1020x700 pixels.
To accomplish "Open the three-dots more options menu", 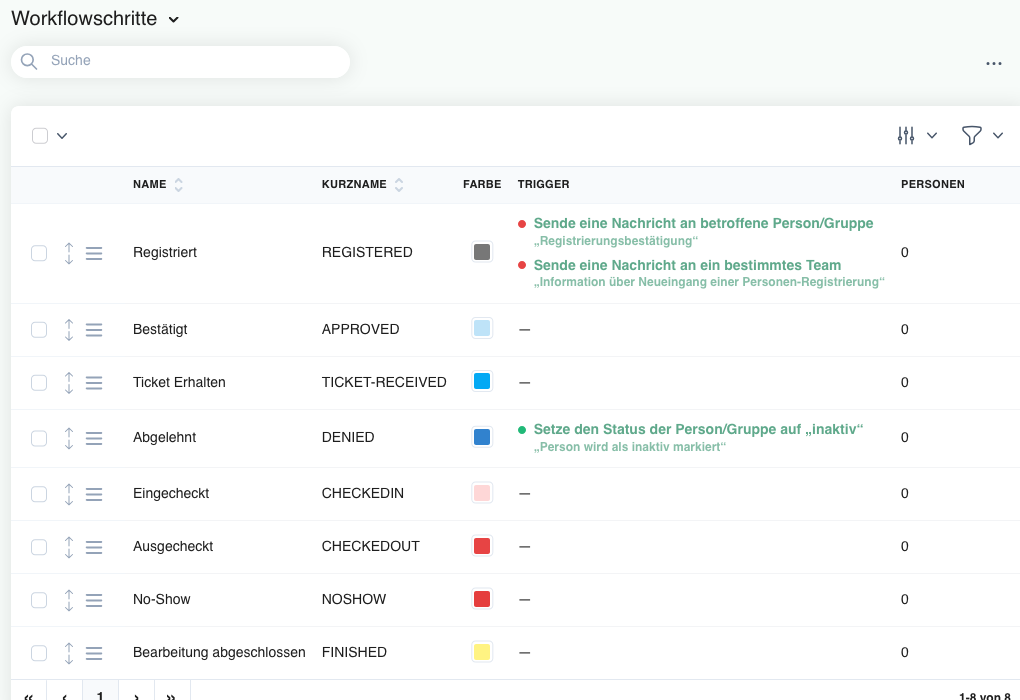I will [993, 63].
